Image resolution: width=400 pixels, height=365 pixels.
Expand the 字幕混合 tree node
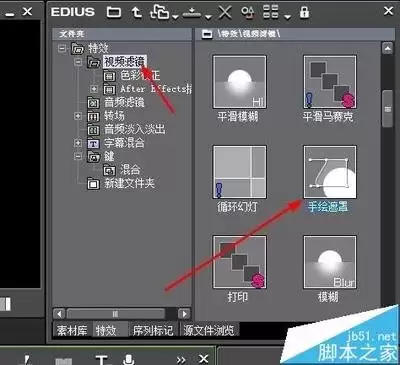click(x=78, y=143)
